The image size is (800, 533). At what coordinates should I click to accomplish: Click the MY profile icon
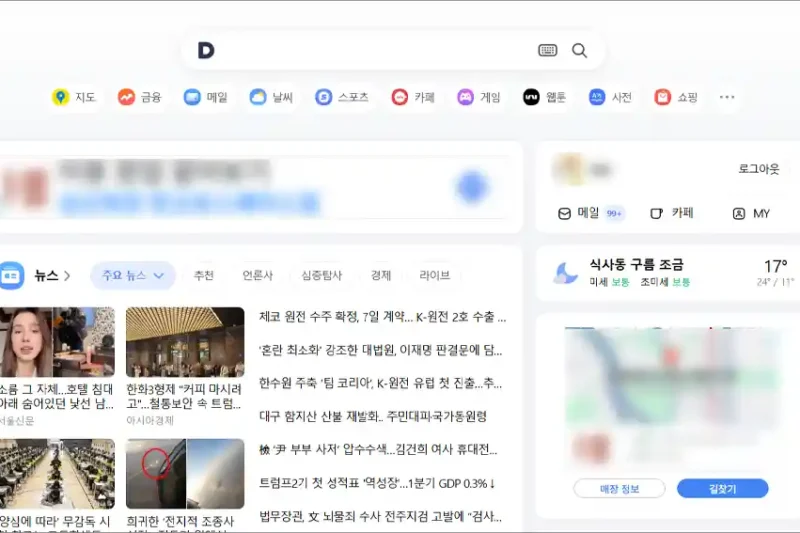tap(739, 214)
